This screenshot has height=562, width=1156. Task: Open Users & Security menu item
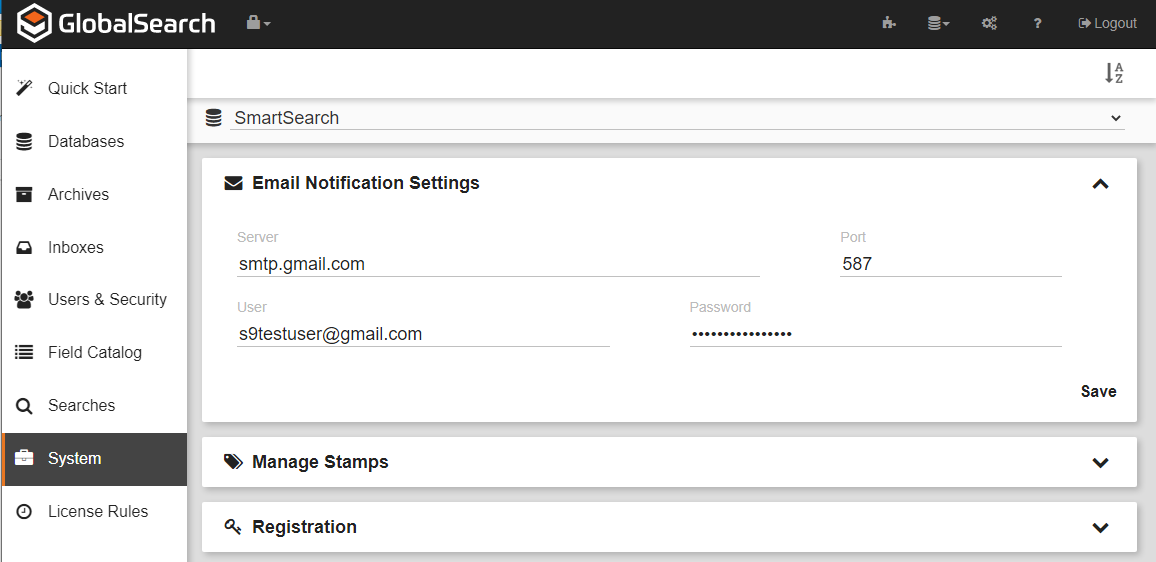107,299
